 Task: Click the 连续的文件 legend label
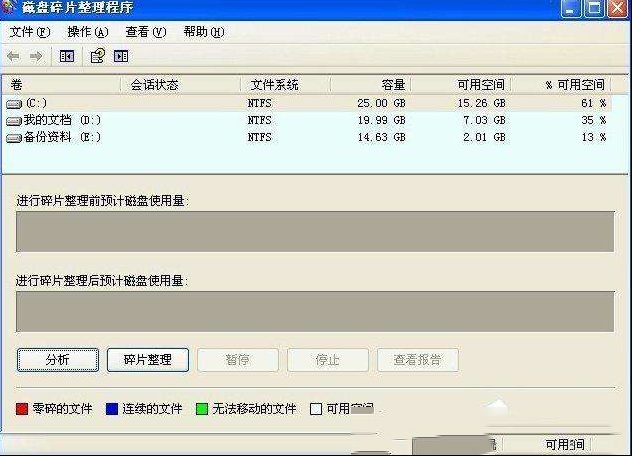click(152, 409)
